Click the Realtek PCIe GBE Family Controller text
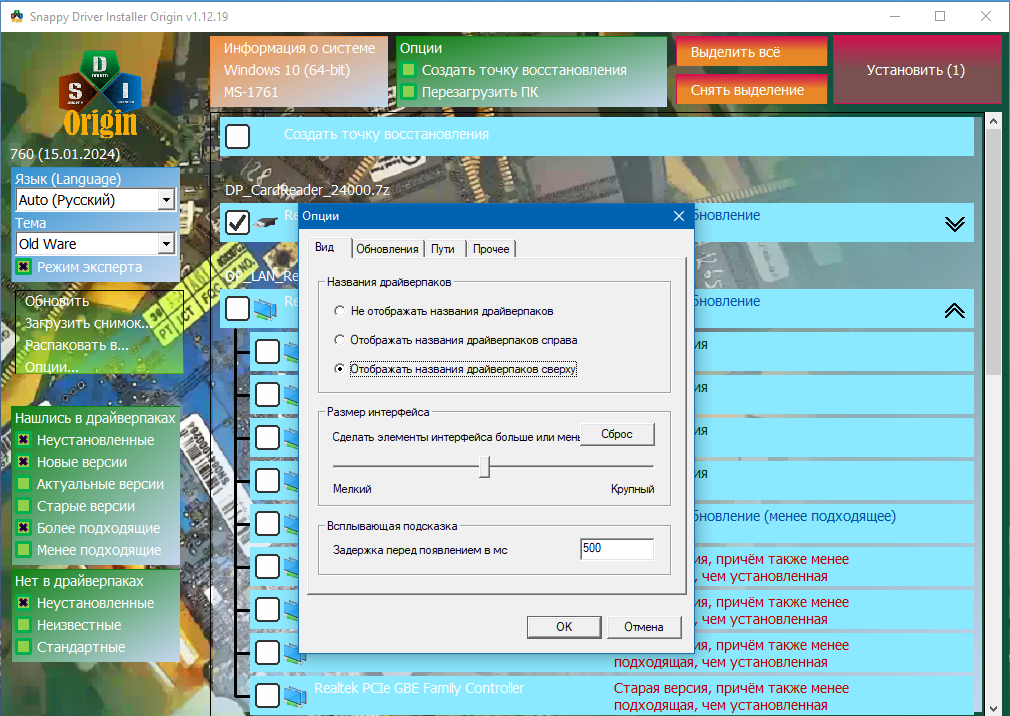Viewport: 1010px width, 716px height. pyautogui.click(x=419, y=688)
